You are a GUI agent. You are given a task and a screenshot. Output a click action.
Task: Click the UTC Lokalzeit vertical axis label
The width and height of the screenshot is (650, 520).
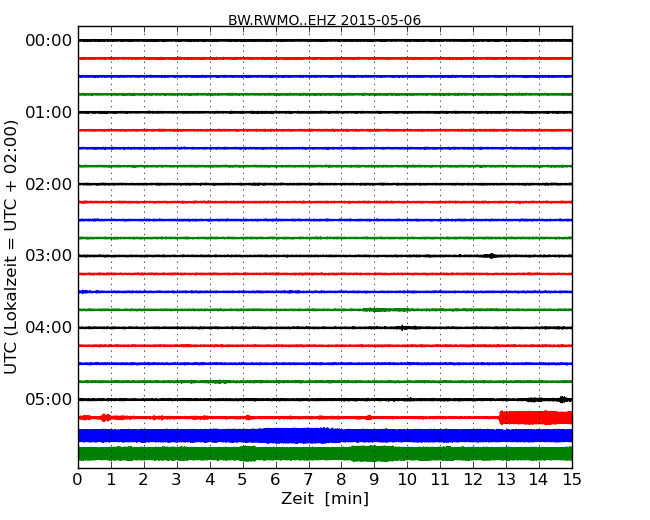(x=11, y=248)
